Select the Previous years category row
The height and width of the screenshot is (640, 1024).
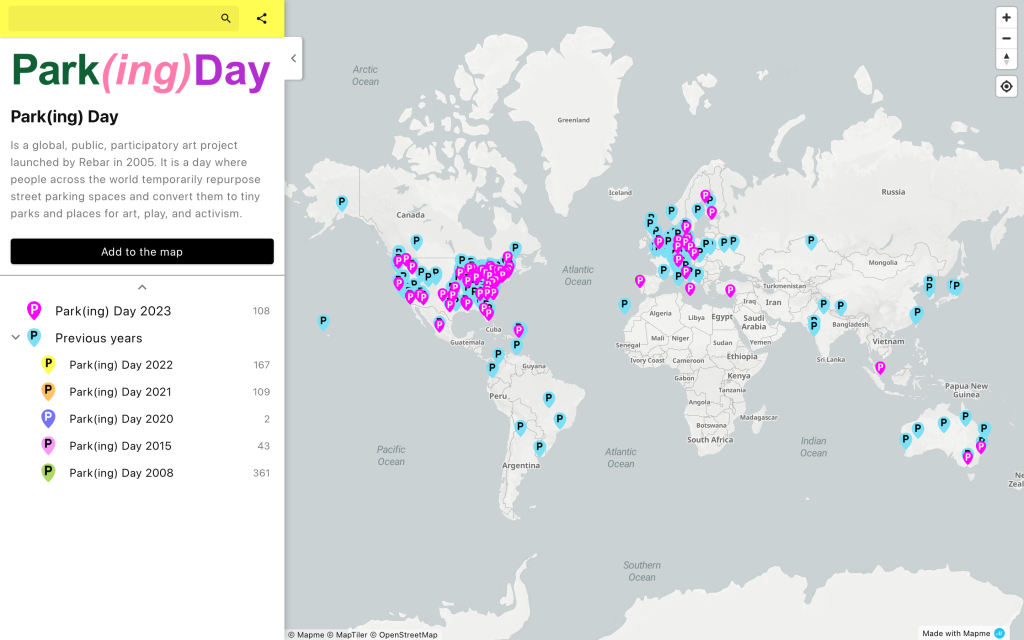coord(142,338)
